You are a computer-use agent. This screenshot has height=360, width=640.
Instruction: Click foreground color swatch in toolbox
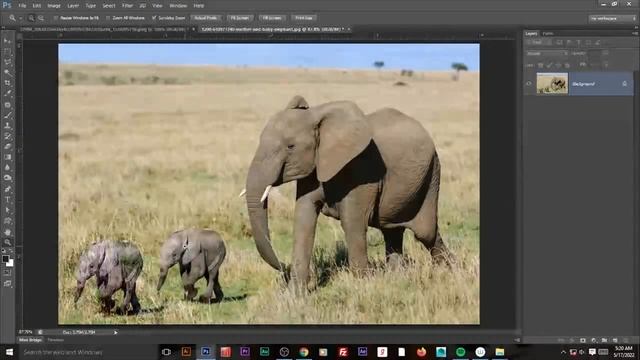pos(5,259)
